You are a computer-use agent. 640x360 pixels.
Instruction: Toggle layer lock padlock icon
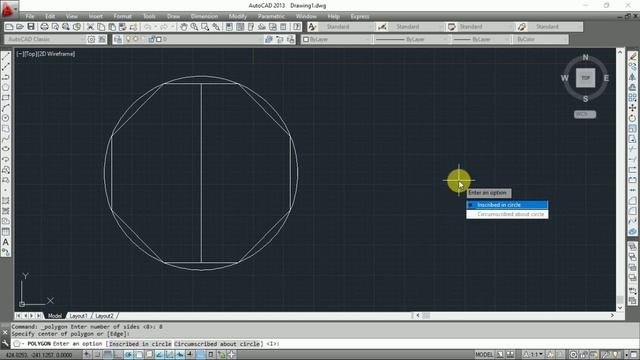[151, 39]
